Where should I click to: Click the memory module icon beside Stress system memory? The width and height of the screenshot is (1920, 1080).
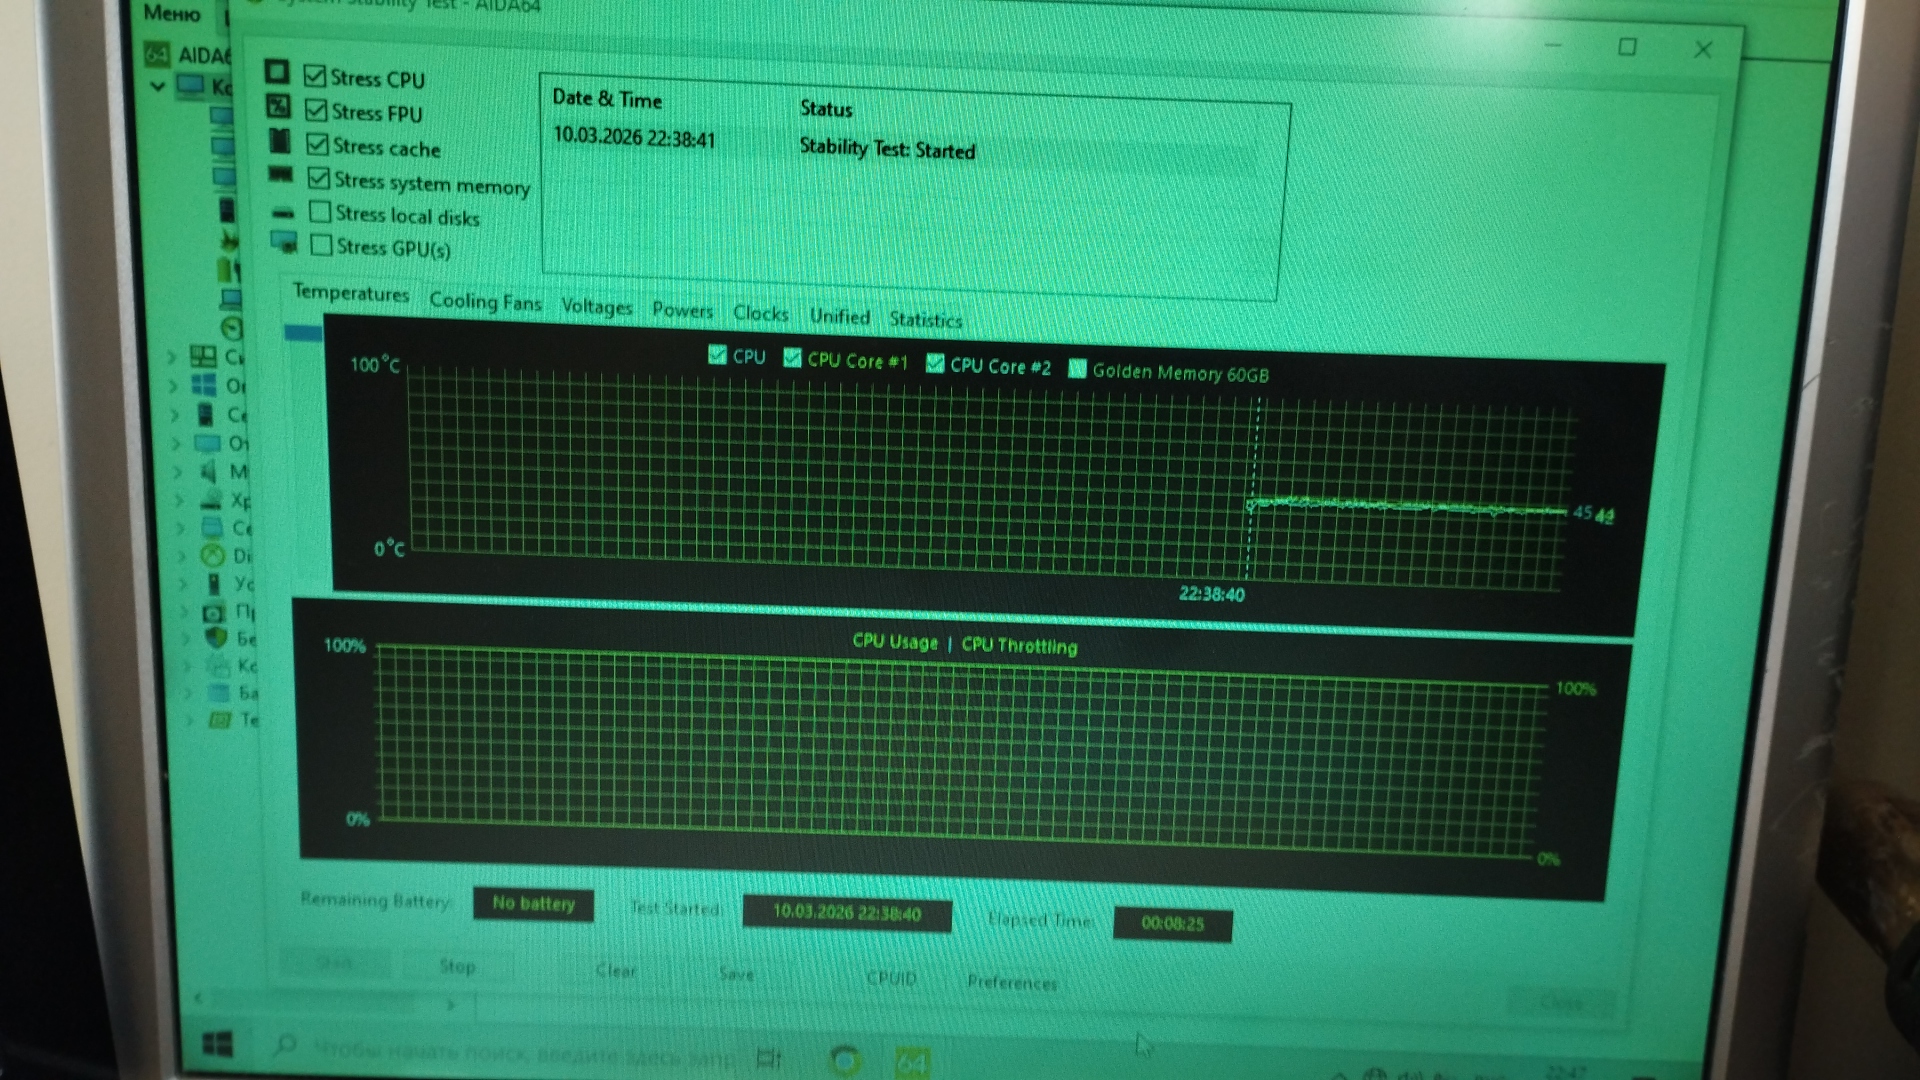[x=281, y=175]
